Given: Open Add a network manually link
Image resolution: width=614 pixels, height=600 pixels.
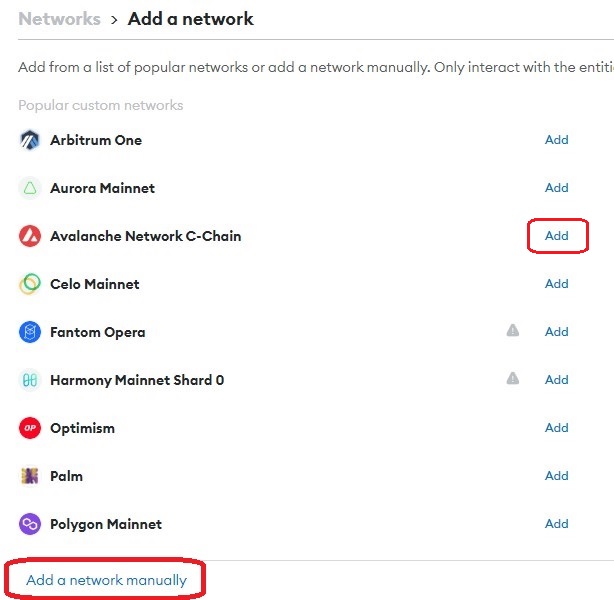Looking at the screenshot, I should (106, 580).
